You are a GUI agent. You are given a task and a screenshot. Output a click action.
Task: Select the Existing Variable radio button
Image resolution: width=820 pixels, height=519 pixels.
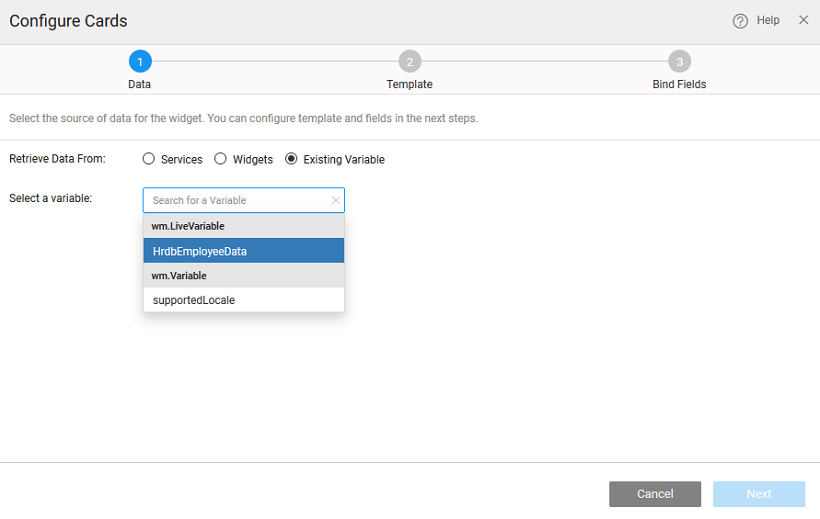[x=292, y=159]
